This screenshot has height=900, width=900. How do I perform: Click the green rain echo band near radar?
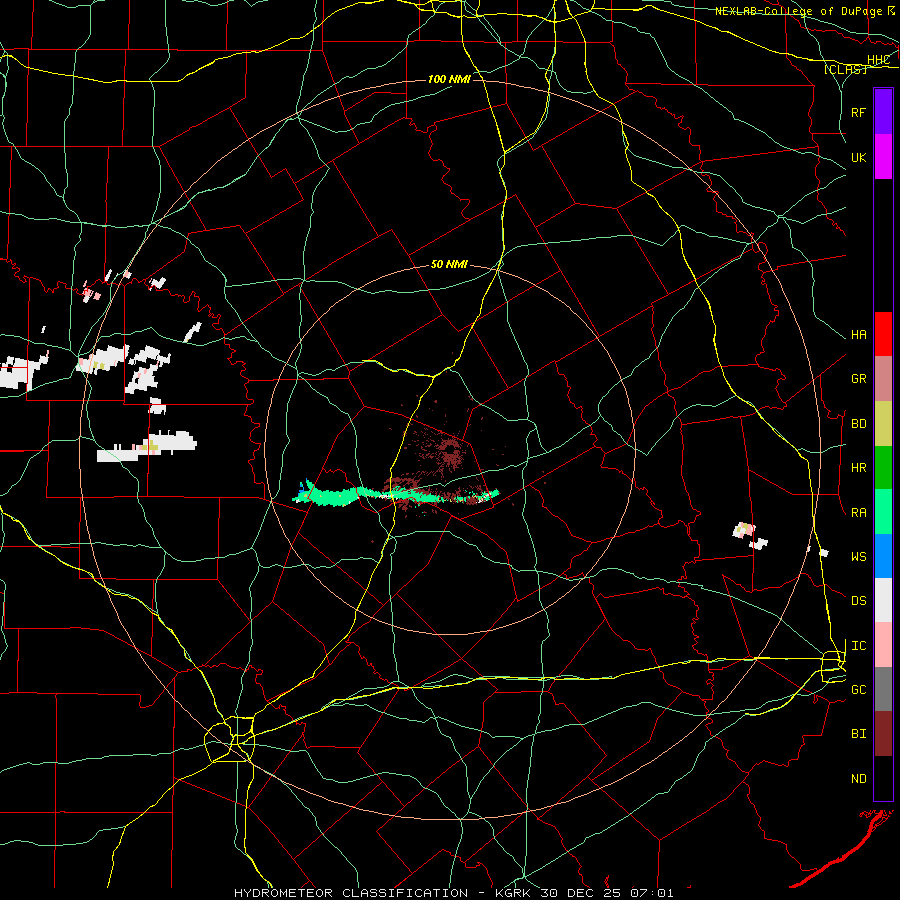[x=395, y=494]
